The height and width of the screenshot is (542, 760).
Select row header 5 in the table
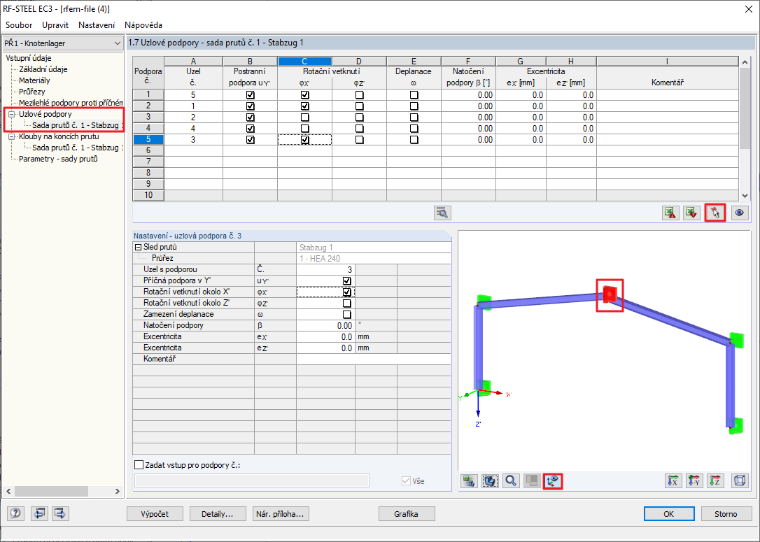(148, 140)
